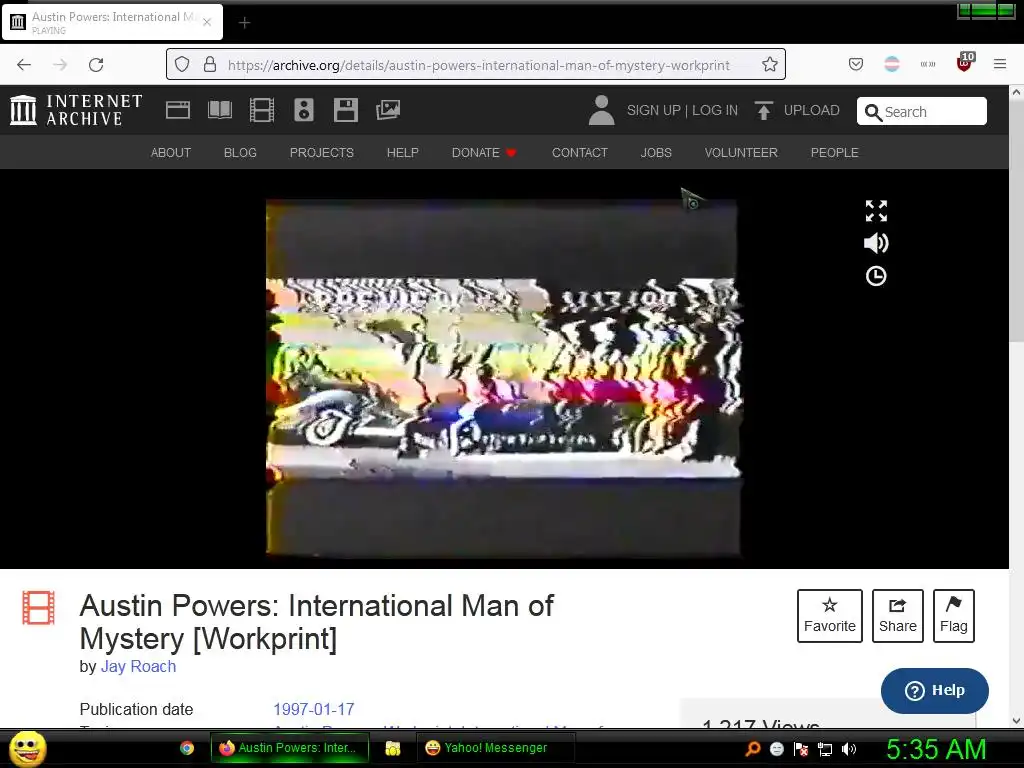Click the red movie item-type icon
Viewport: 1024px width, 768px height.
tap(39, 607)
